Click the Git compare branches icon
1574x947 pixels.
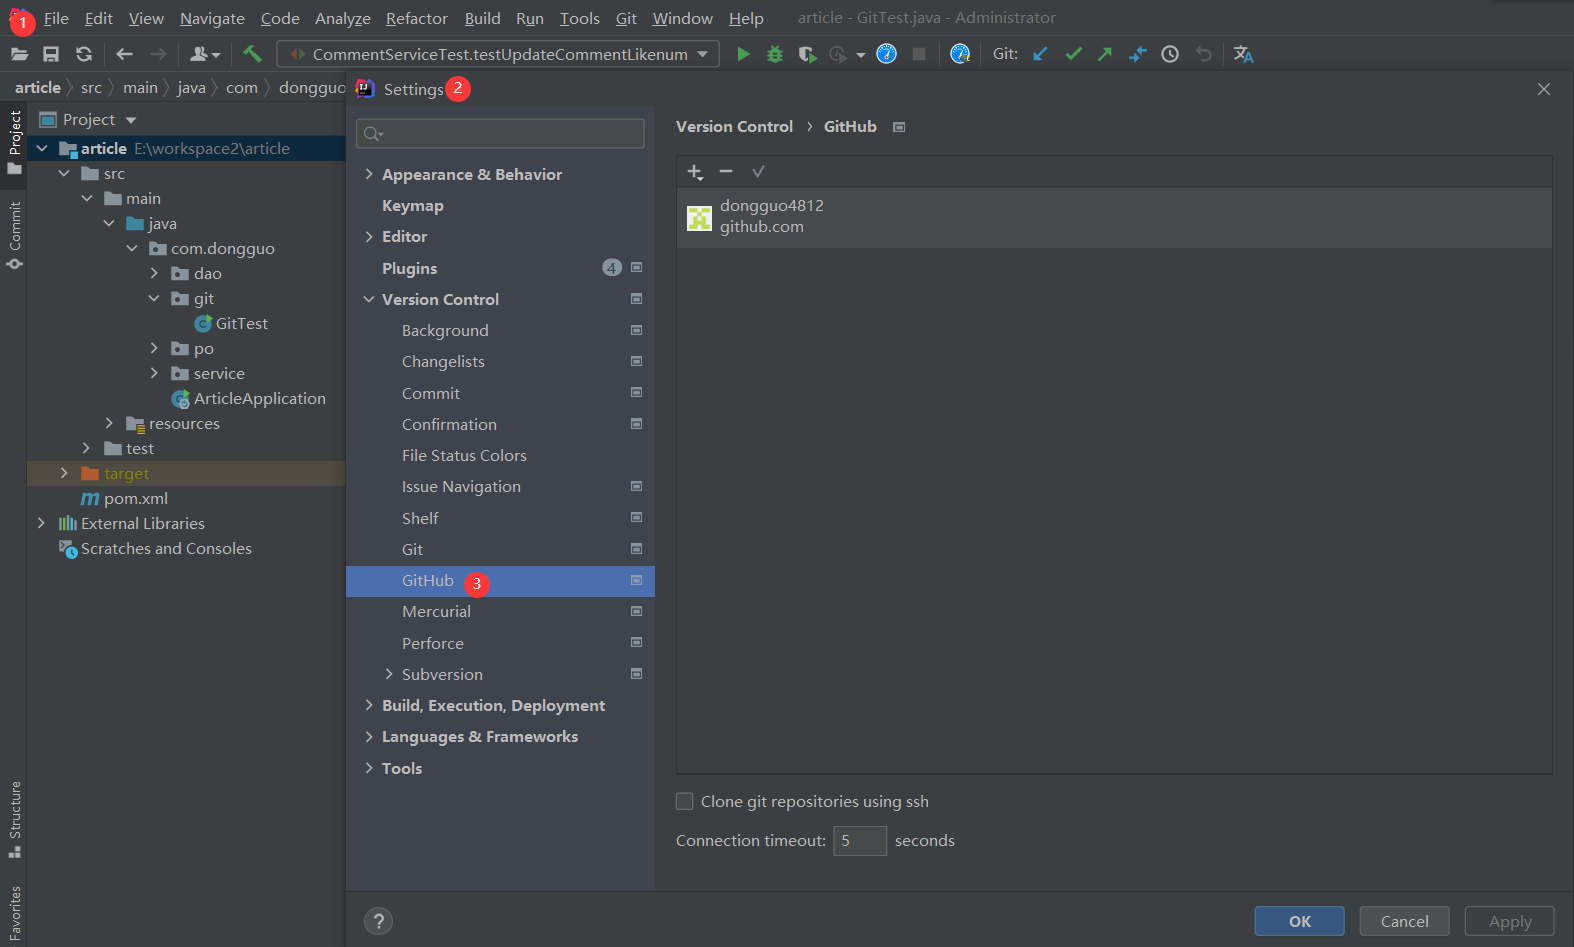pos(1137,54)
